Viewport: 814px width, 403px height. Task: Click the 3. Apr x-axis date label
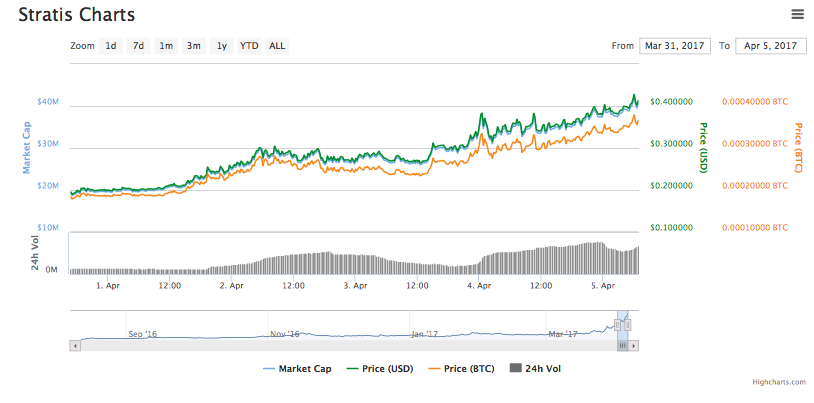[355, 285]
